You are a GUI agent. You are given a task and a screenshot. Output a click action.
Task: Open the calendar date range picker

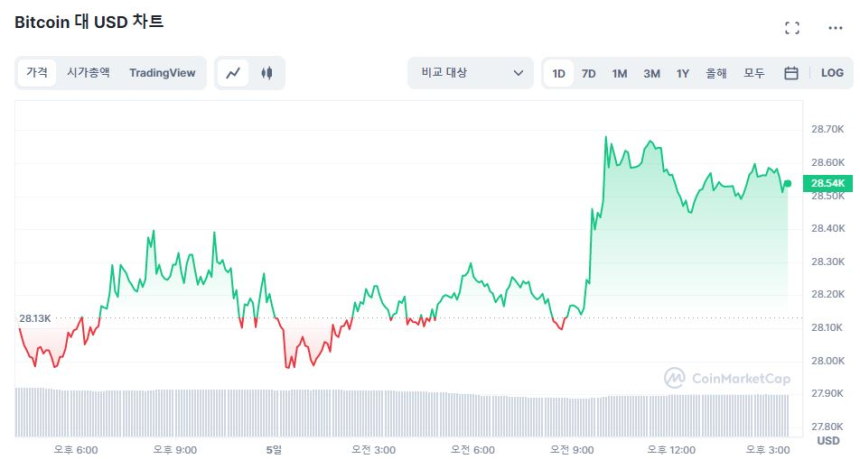pos(791,73)
